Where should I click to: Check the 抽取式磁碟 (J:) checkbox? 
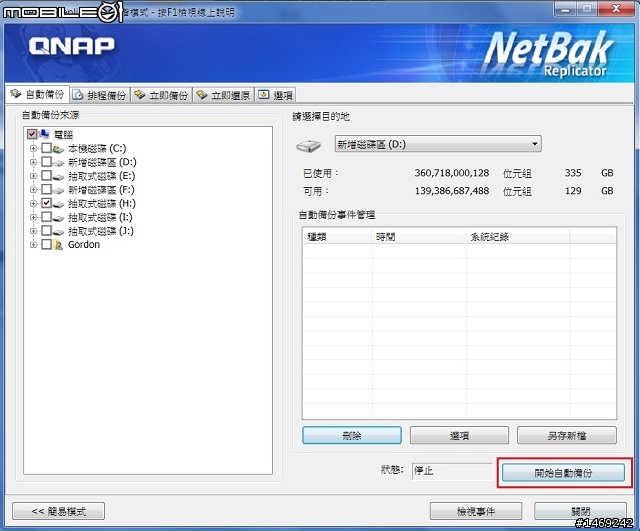pyautogui.click(x=47, y=231)
